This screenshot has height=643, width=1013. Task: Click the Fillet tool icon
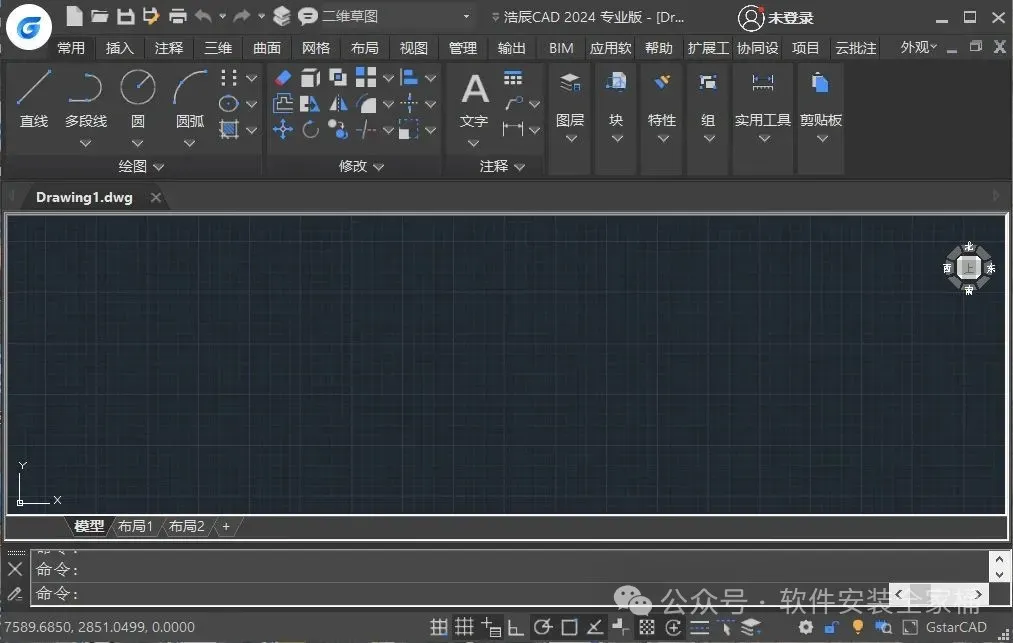coord(366,103)
